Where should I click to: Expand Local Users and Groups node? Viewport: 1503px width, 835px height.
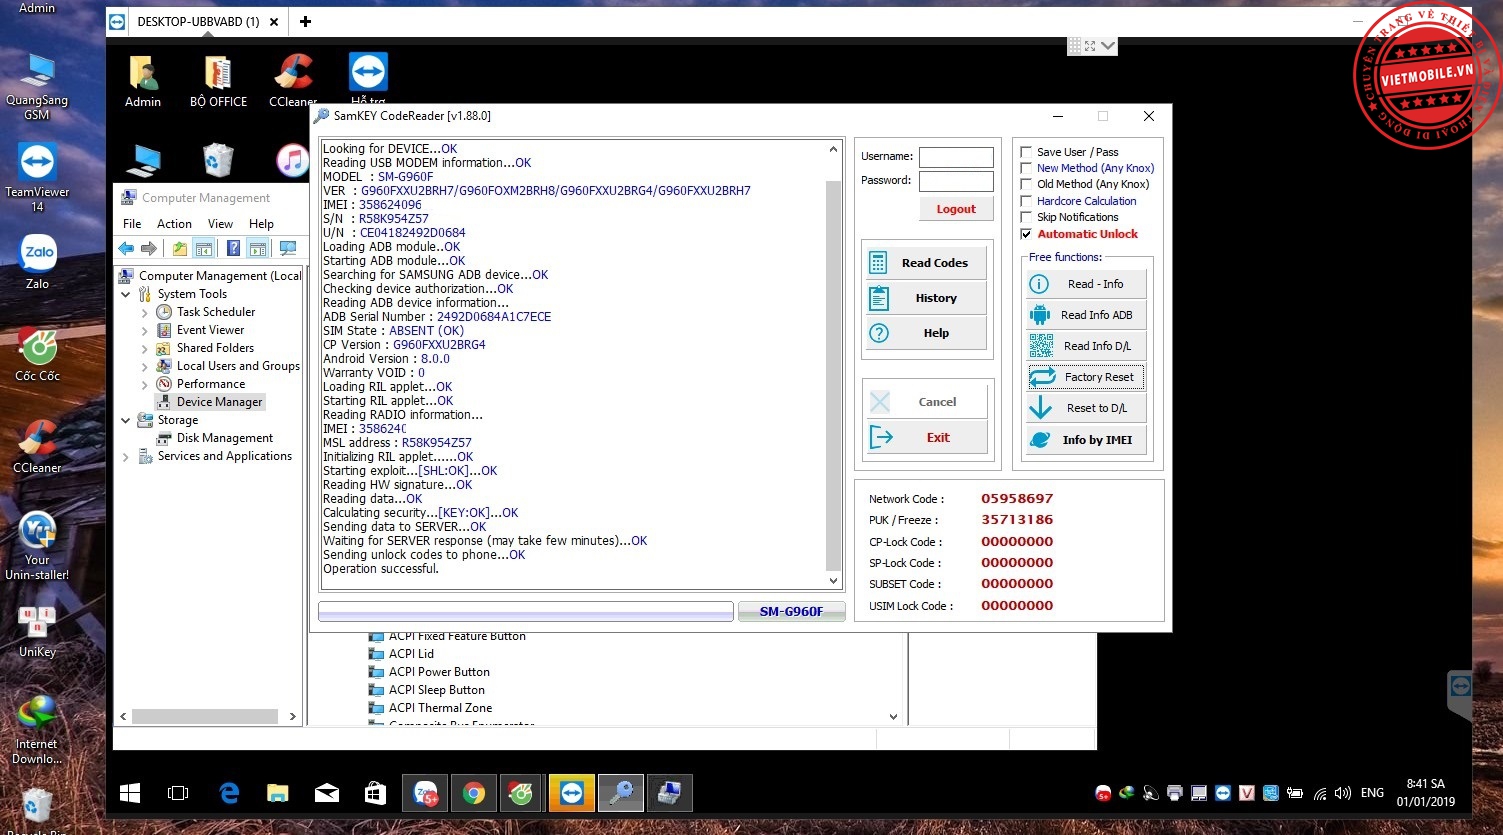tap(145, 367)
